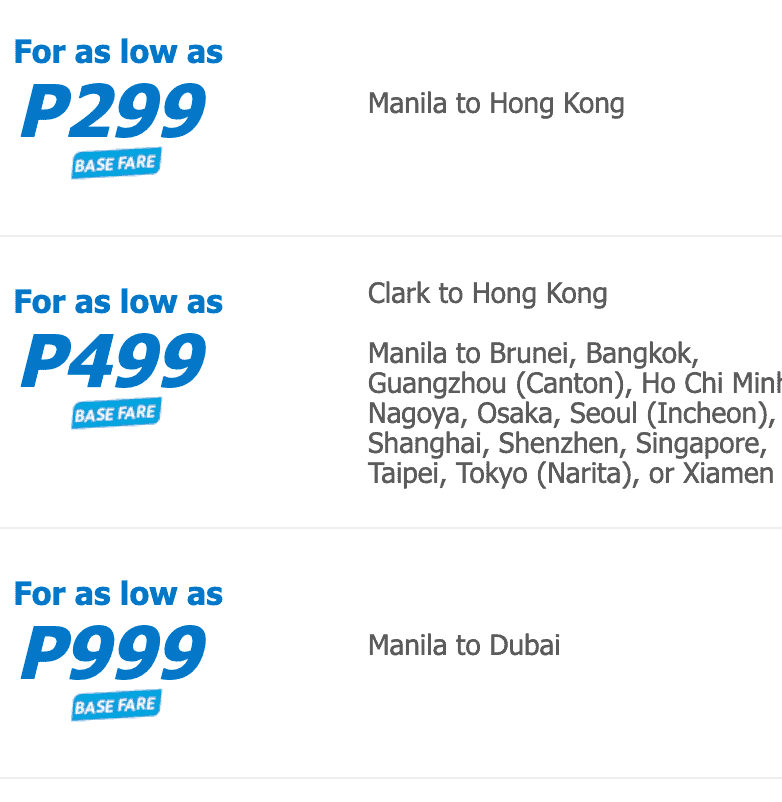This screenshot has height=802, width=782.
Task: Select the Xiamen destination text
Action: [728, 474]
